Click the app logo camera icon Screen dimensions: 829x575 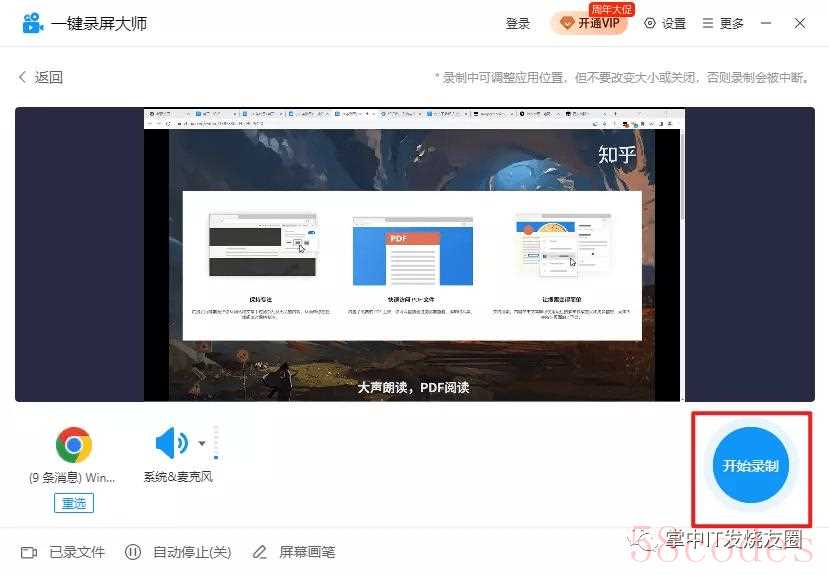click(32, 23)
